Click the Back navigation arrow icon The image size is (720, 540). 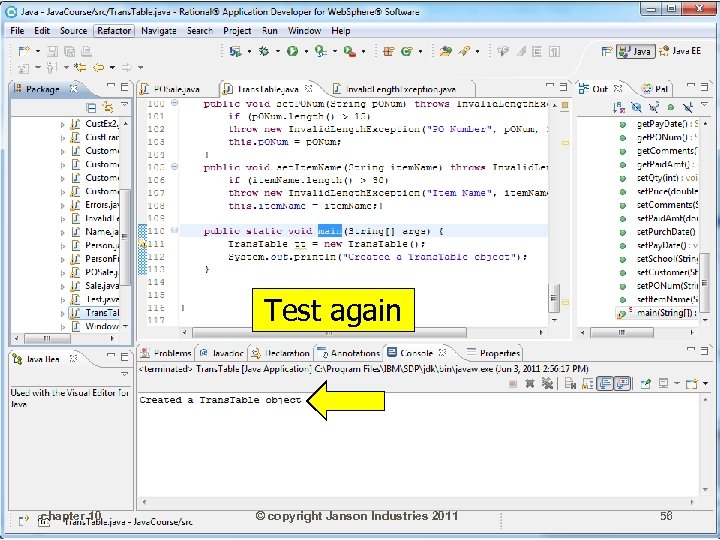[98, 68]
